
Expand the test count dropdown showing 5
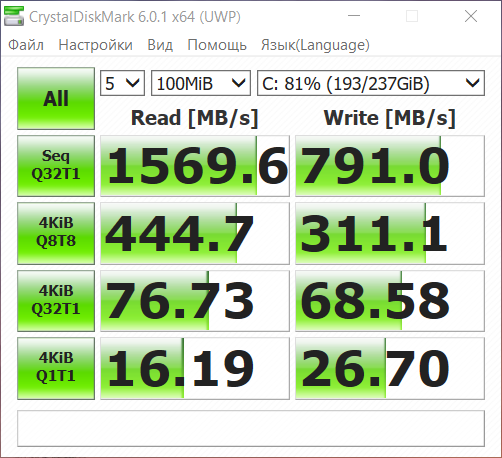122,83
